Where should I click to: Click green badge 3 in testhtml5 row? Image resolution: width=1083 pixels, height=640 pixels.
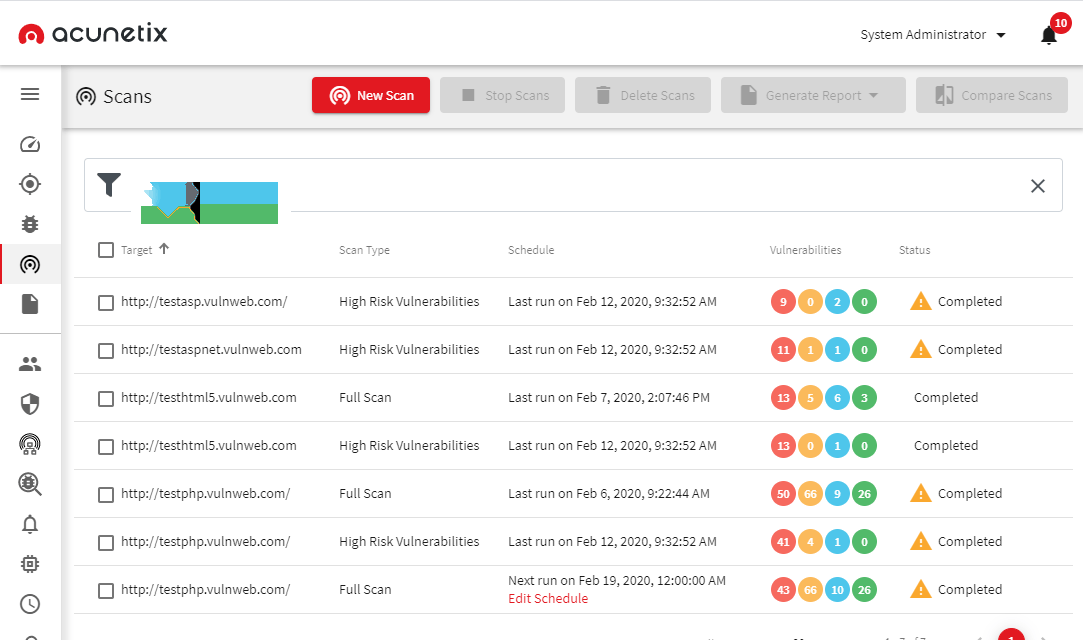864,398
